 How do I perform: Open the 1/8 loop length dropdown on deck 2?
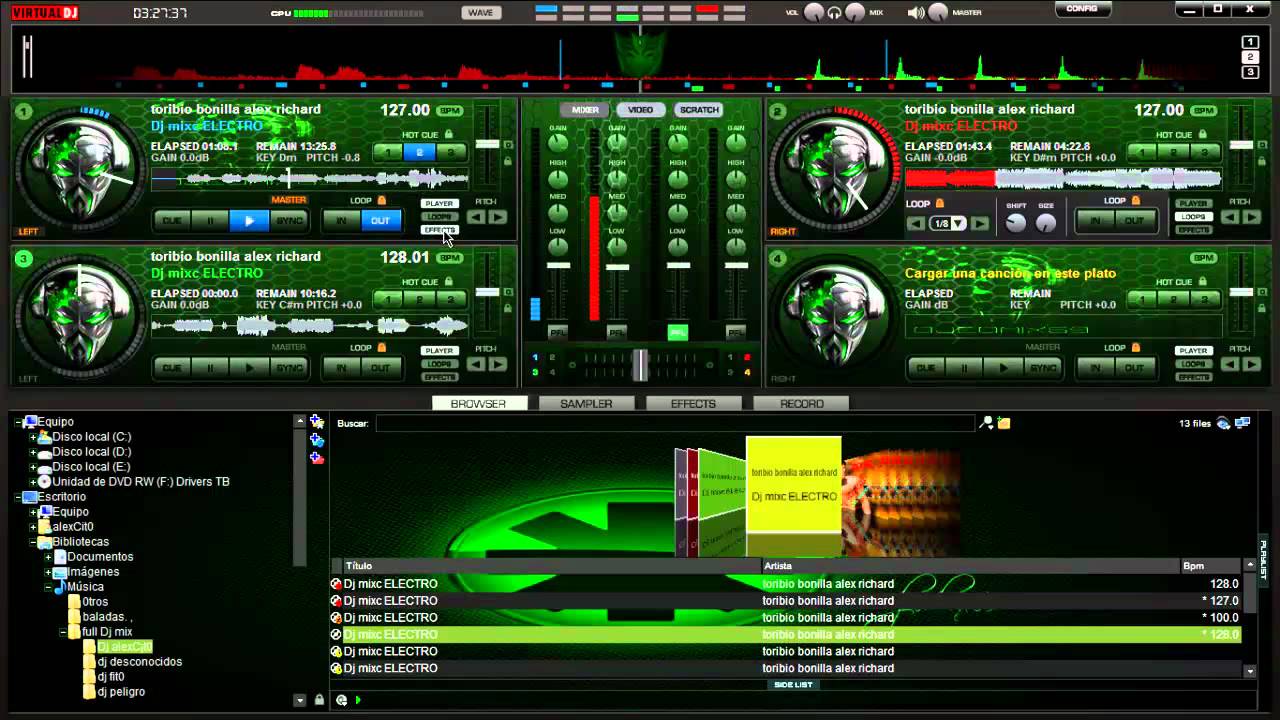(958, 224)
